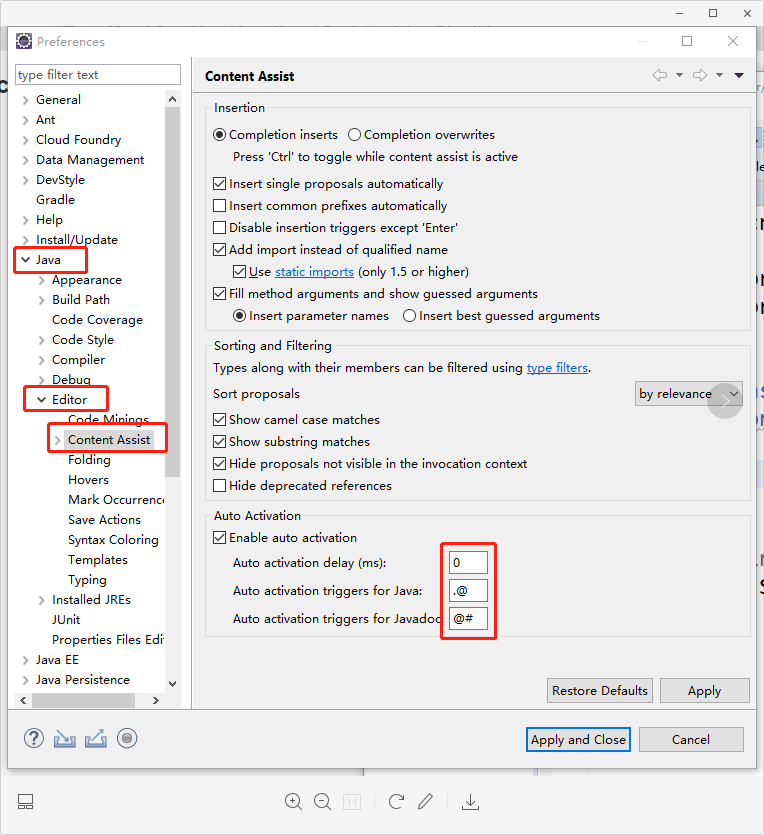This screenshot has width=764, height=835.
Task: Edit the image with the pencil icon
Action: tap(425, 801)
